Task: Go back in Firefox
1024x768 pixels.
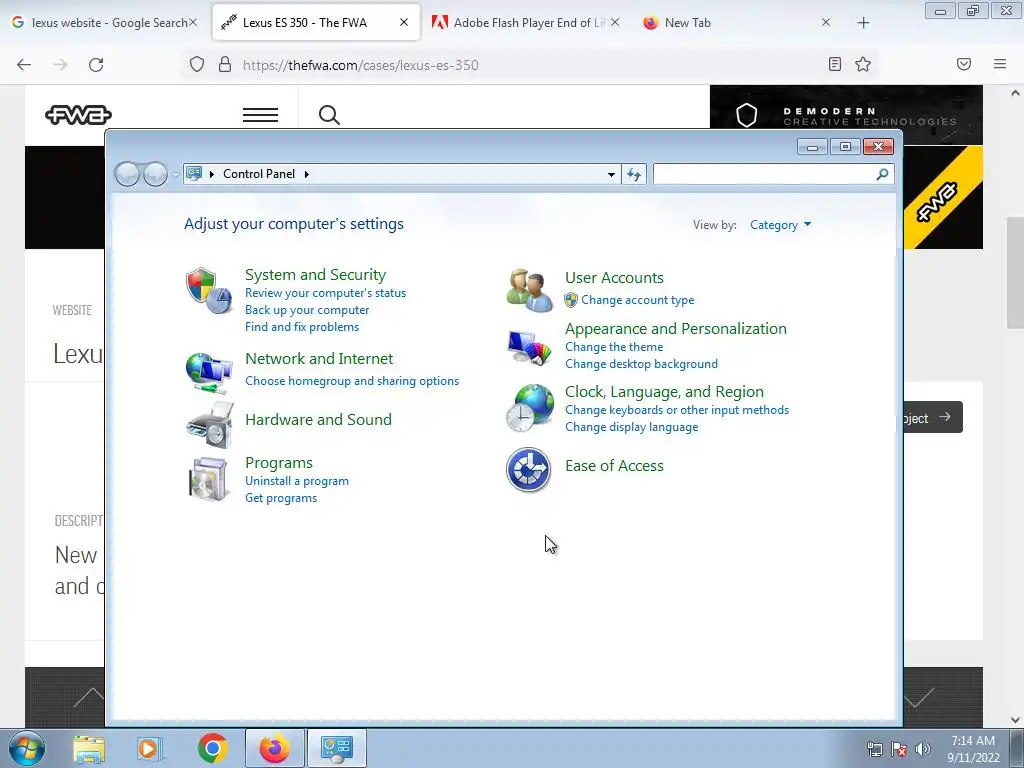Action: pyautogui.click(x=24, y=65)
